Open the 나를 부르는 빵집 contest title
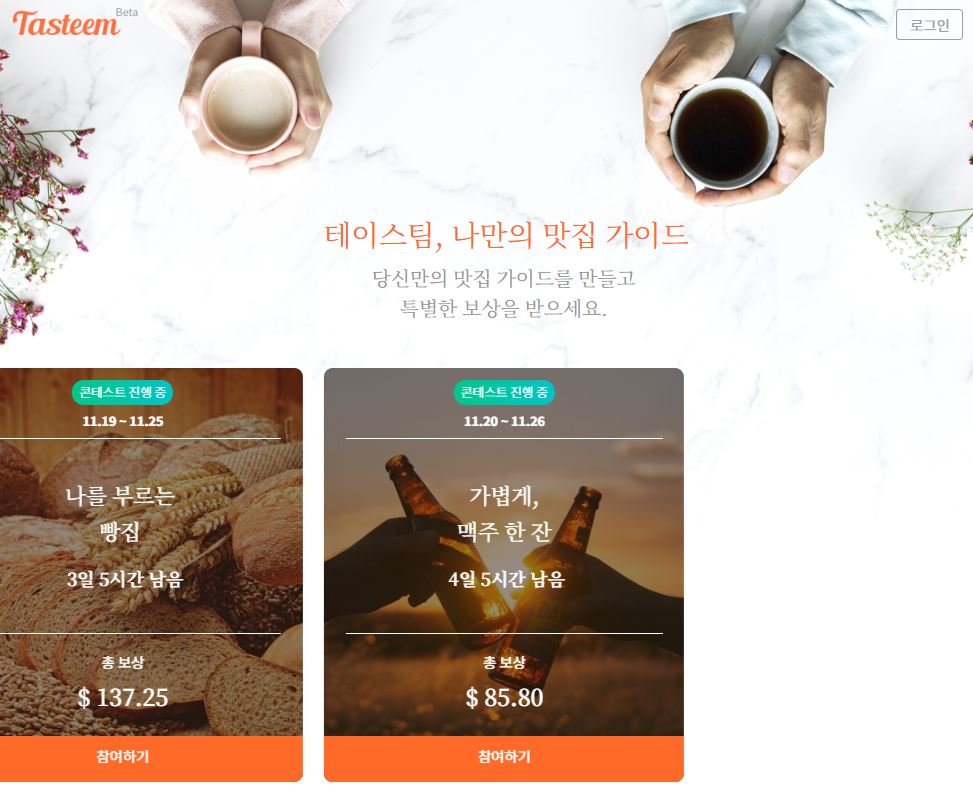 [120, 513]
